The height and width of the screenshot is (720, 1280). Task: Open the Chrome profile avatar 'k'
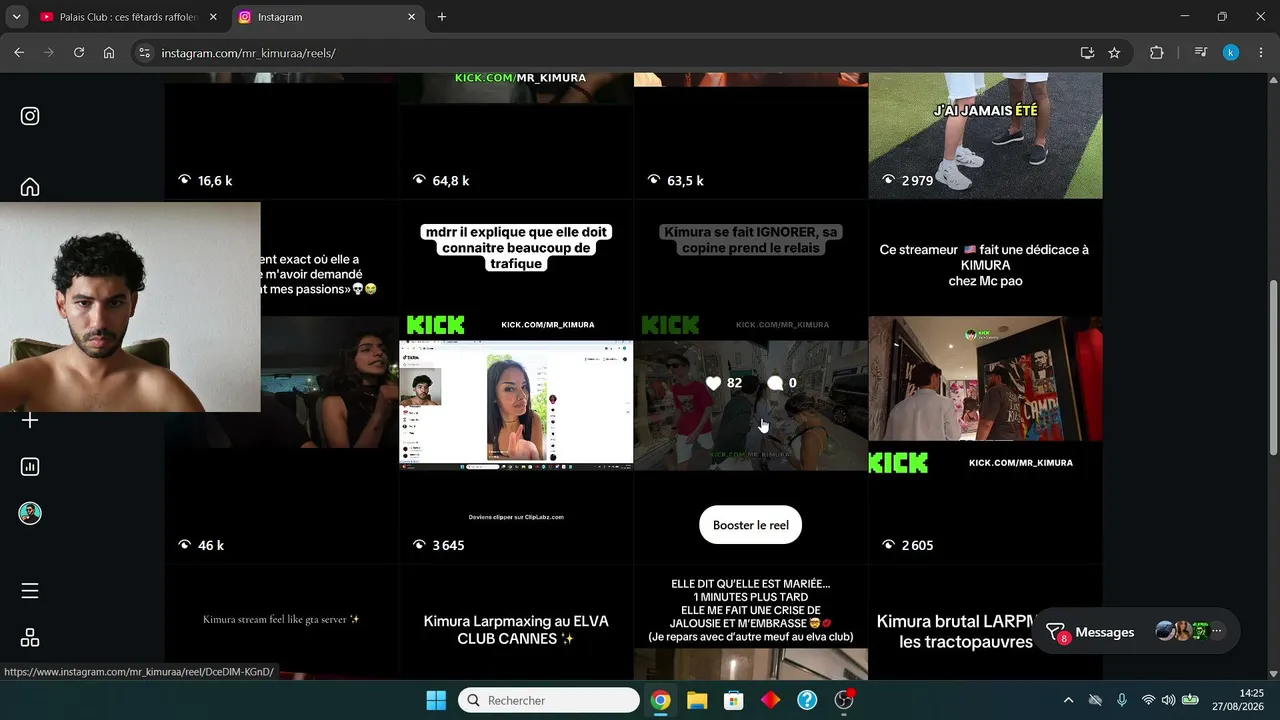pos(1231,53)
